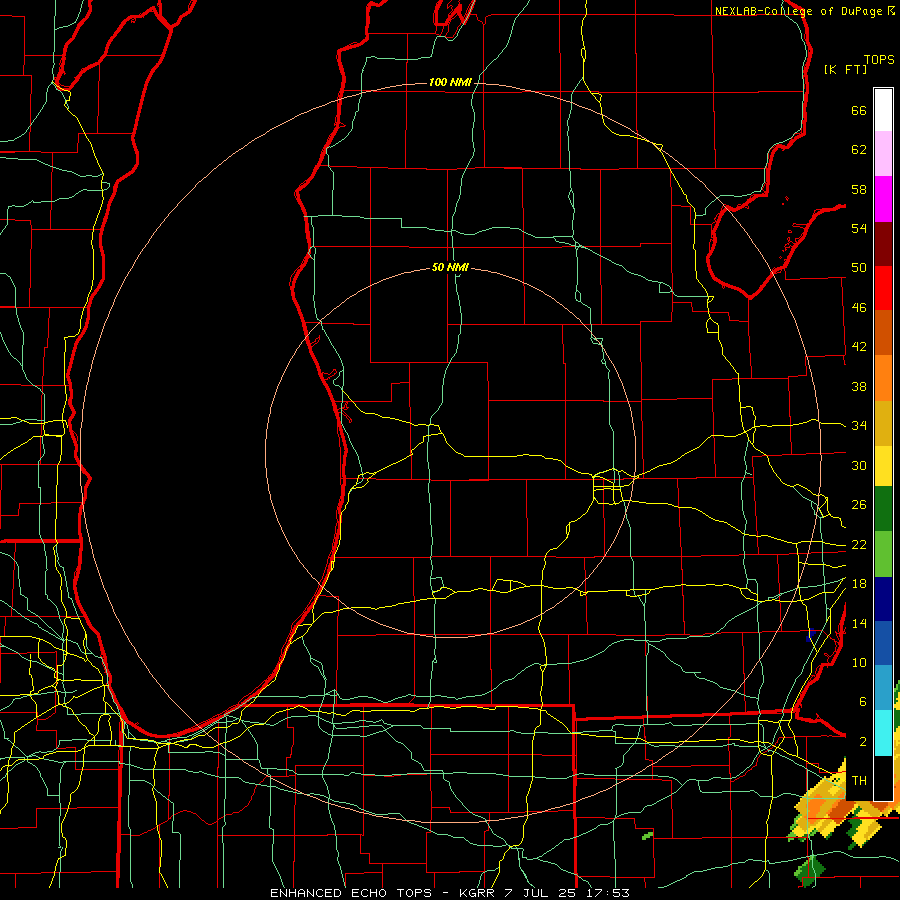Click the 'KGRR' radar site identifier

coord(478,893)
